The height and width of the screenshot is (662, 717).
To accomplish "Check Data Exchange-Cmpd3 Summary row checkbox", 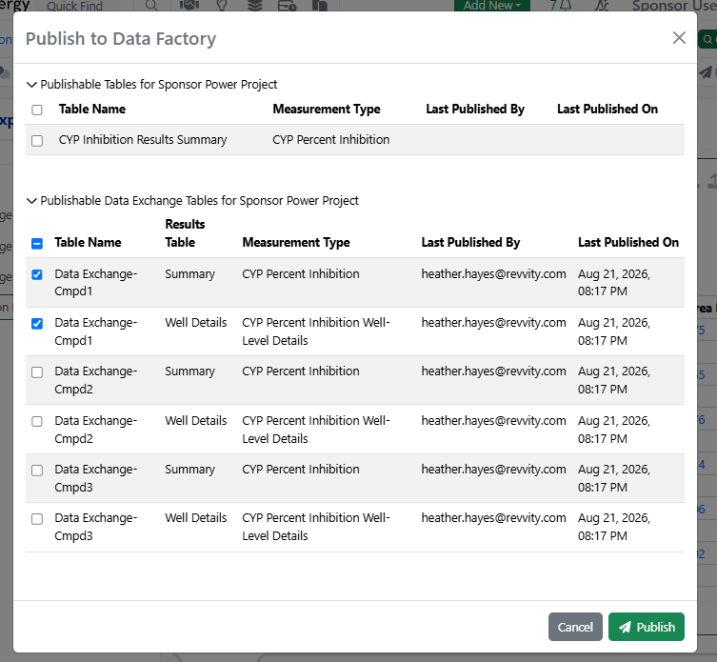I will pos(37,470).
